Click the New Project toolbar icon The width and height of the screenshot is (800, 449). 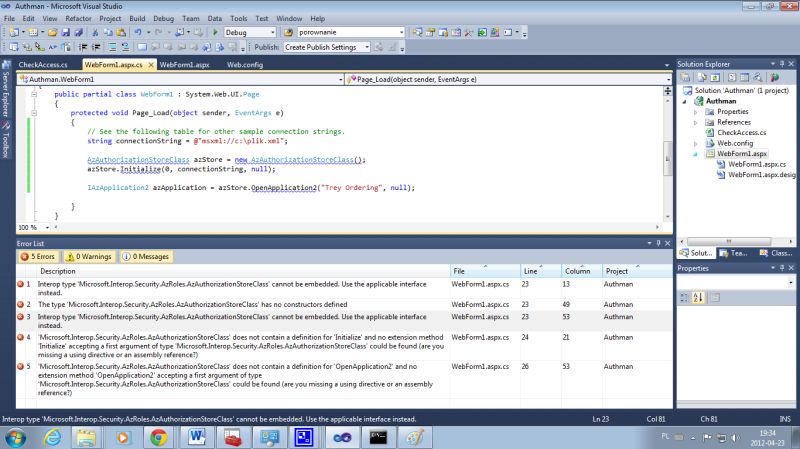point(14,32)
